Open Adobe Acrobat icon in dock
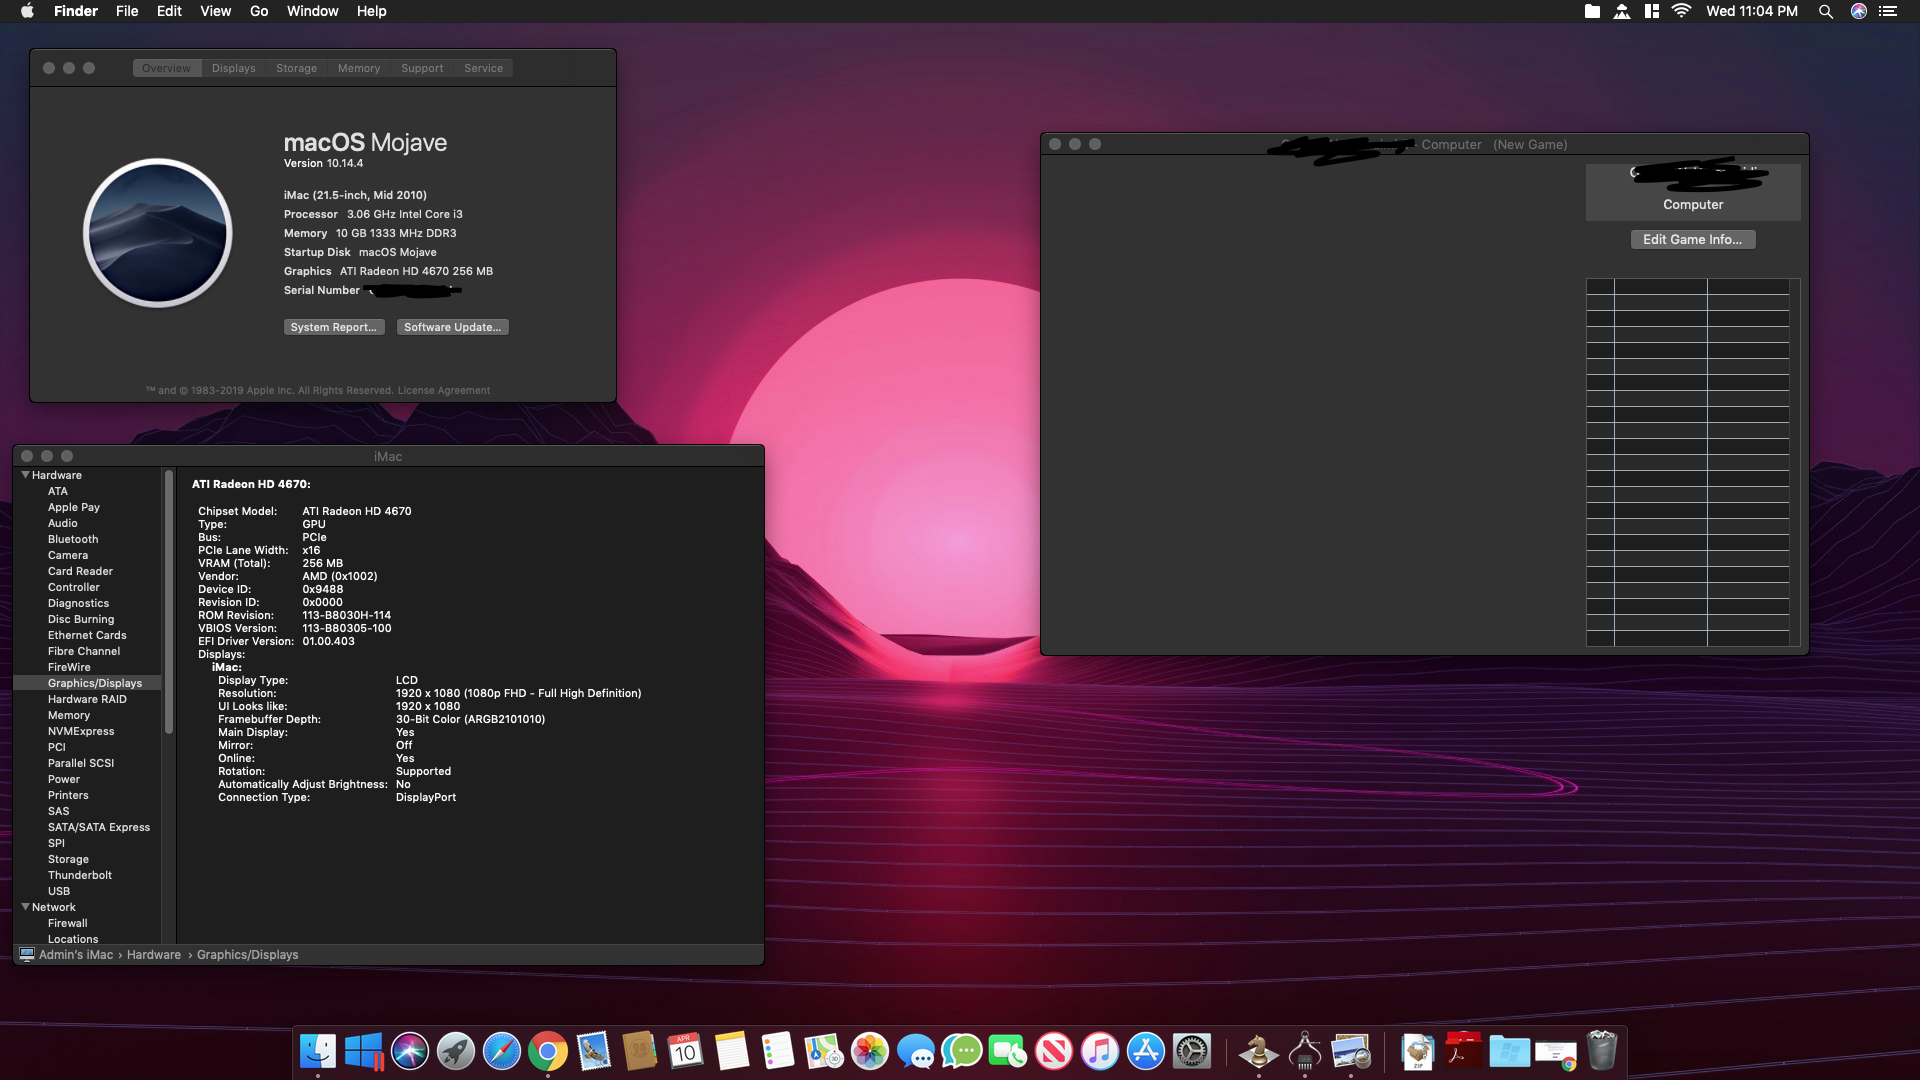This screenshot has height=1080, width=1920. pyautogui.click(x=1464, y=1051)
